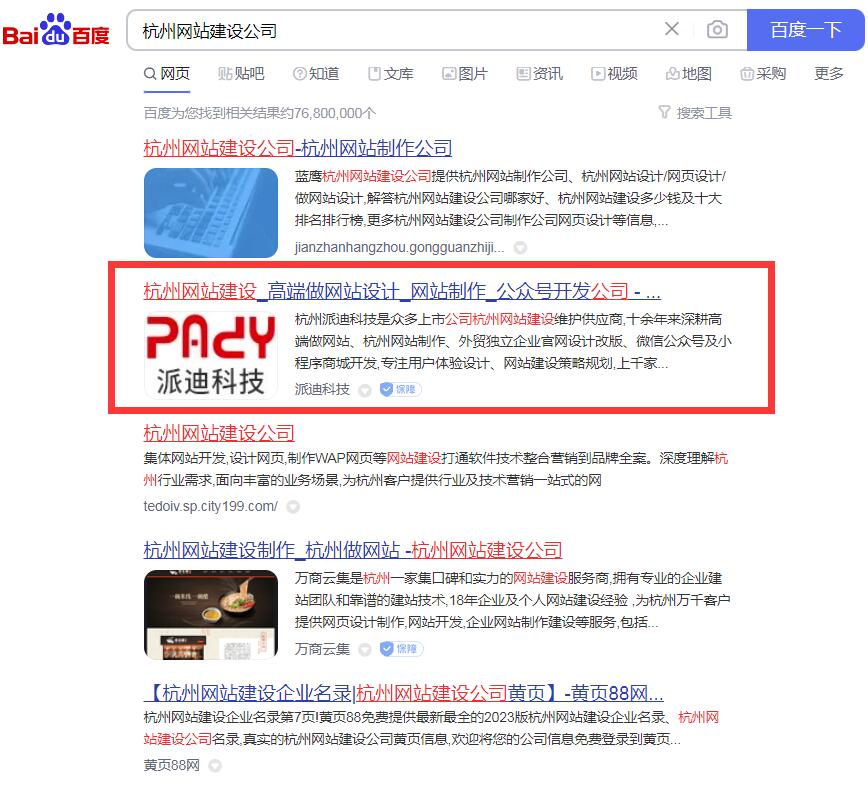This screenshot has height=792, width=868.
Task: Click the 保障 badge next to 万商云集
Action: 401,649
